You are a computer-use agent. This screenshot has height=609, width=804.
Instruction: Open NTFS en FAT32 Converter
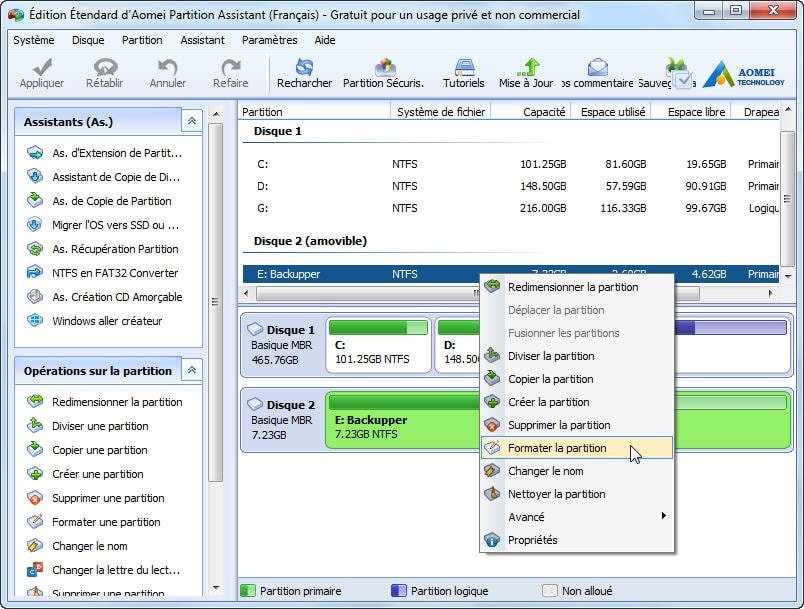point(102,273)
